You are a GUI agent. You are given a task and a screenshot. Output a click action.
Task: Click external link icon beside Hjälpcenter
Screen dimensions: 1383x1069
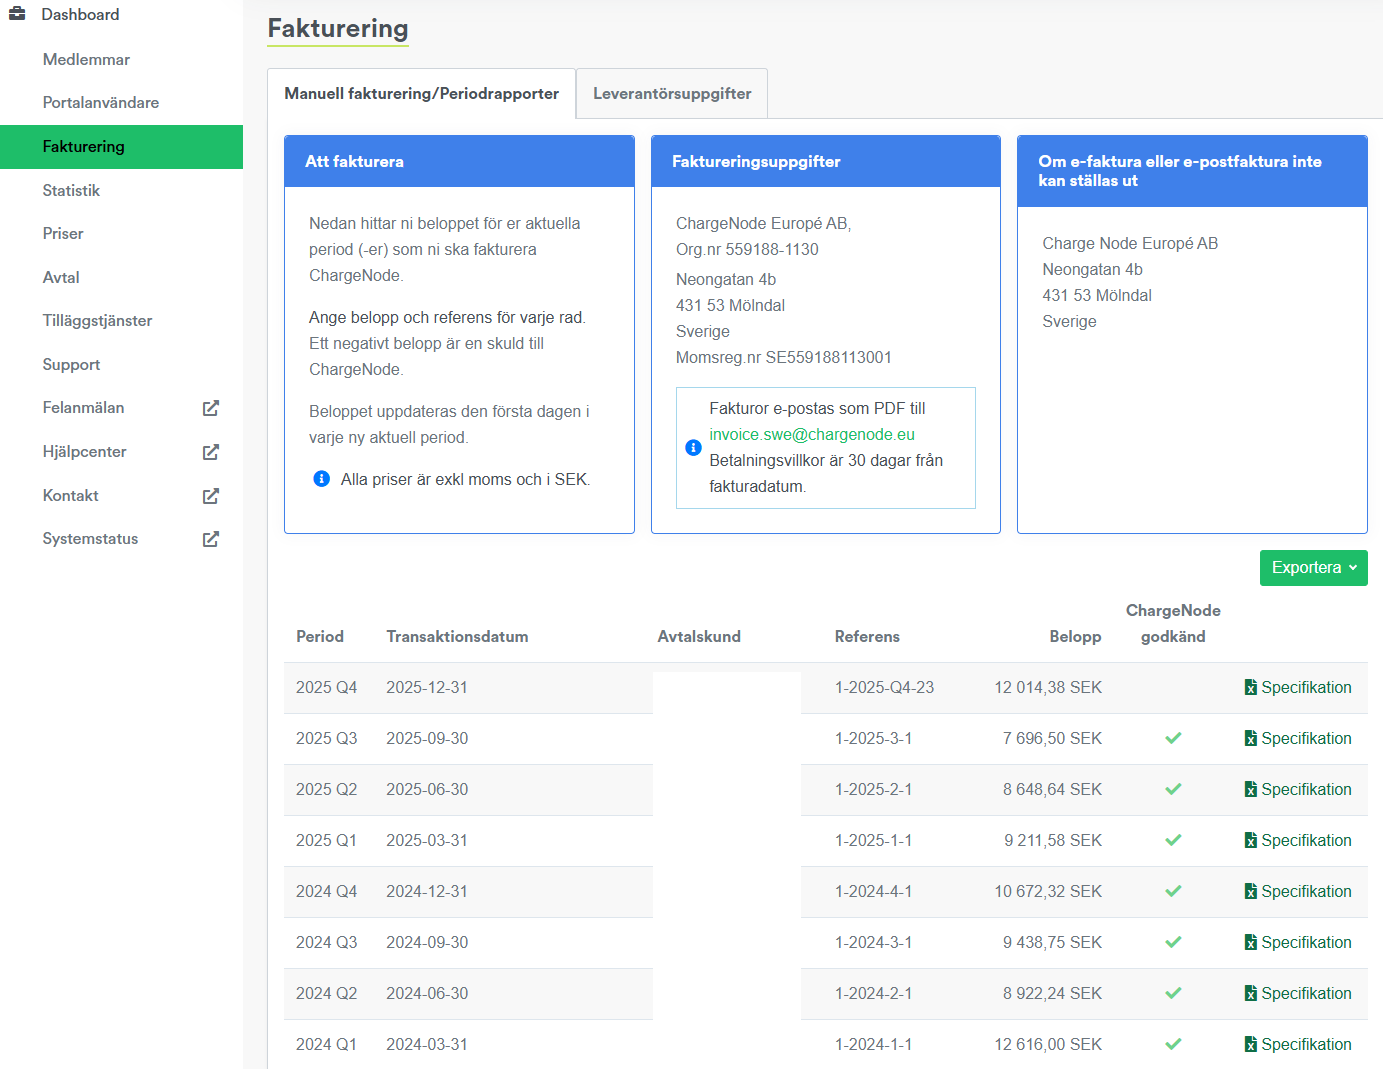click(210, 452)
